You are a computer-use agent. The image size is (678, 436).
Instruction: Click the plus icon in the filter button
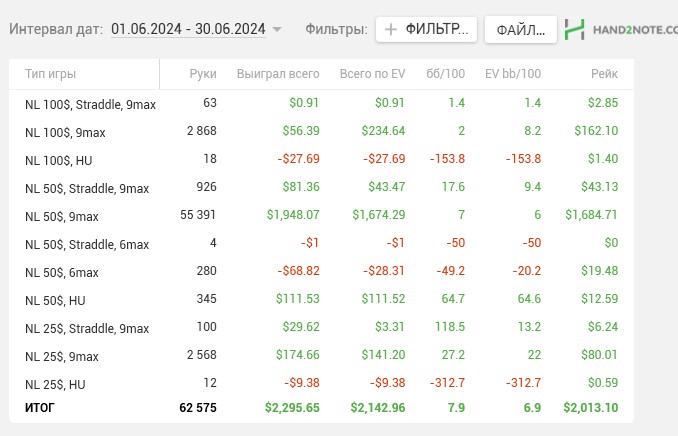[391, 30]
